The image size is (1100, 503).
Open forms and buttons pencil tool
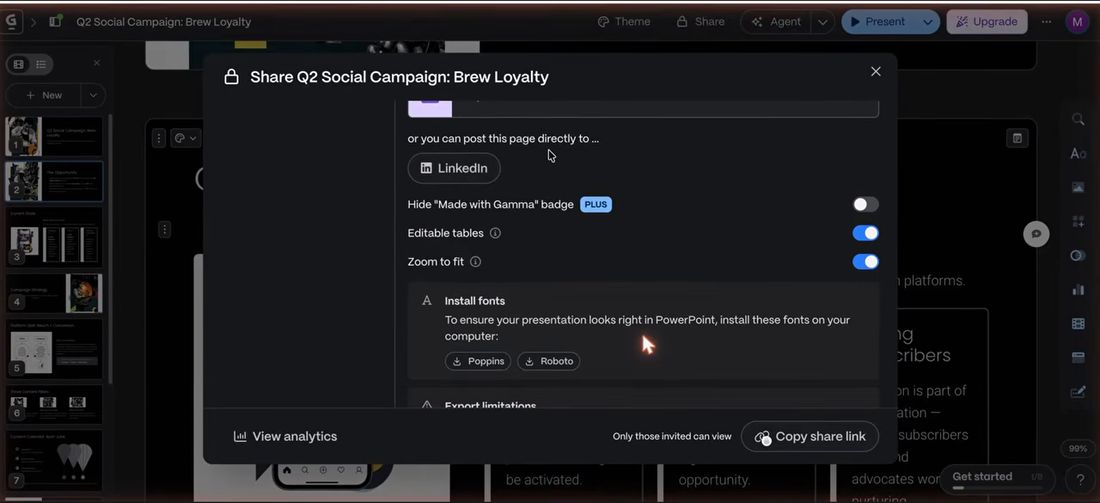[x=1078, y=392]
